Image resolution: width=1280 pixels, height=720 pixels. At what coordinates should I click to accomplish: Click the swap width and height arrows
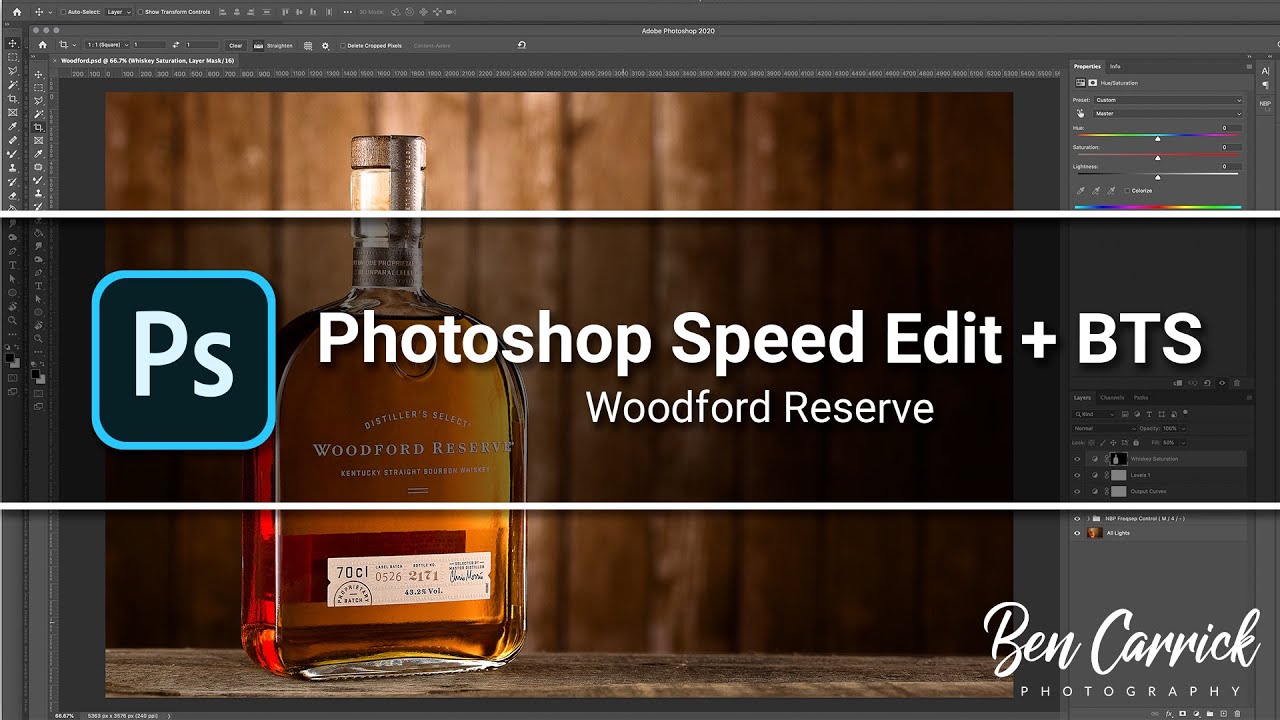tap(176, 45)
